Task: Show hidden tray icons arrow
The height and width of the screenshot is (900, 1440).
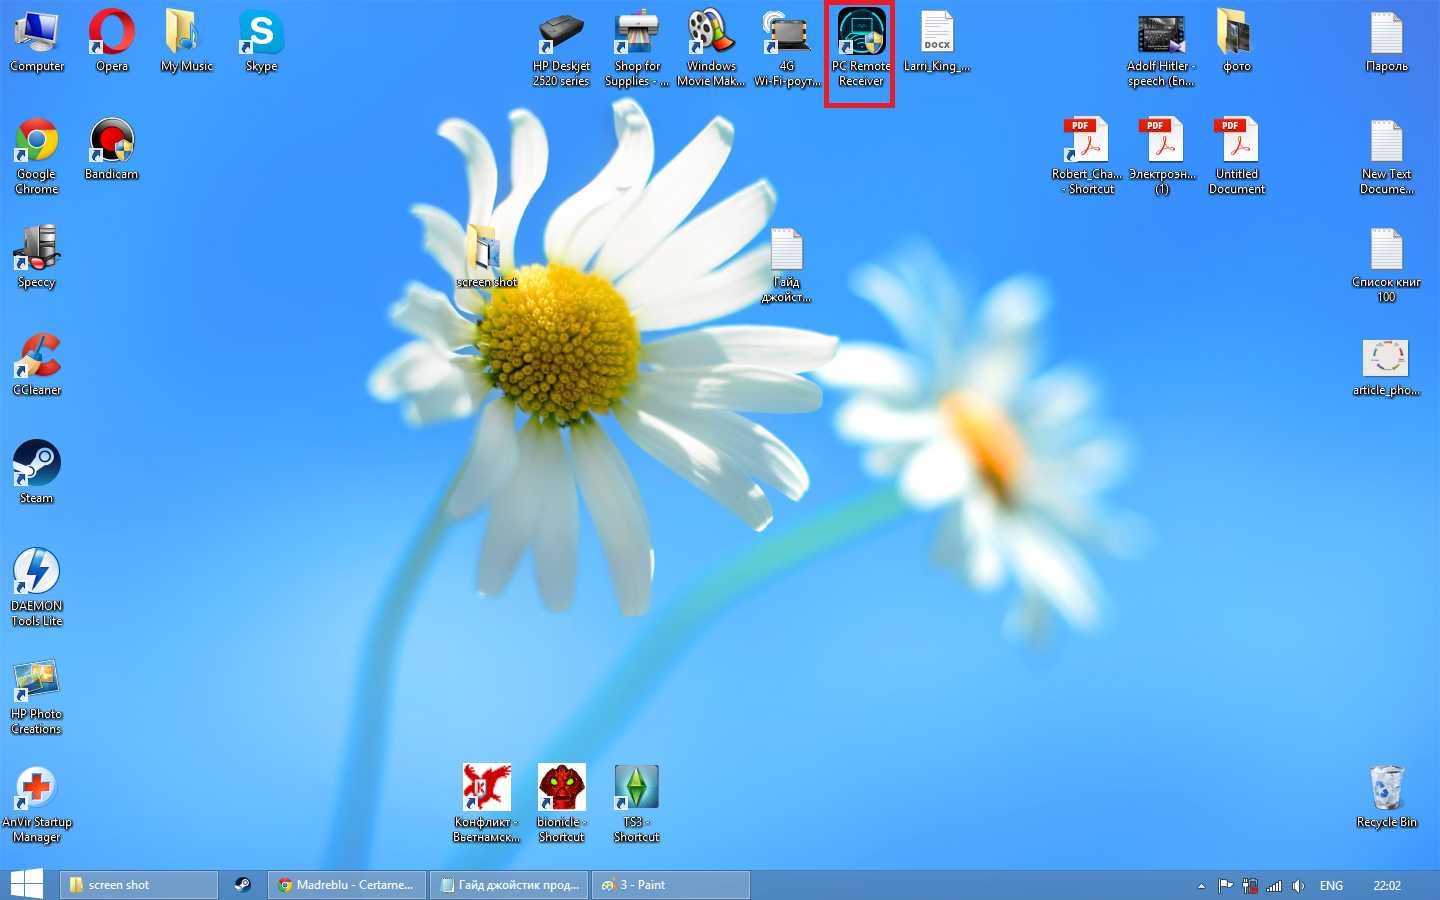Action: click(x=1201, y=886)
